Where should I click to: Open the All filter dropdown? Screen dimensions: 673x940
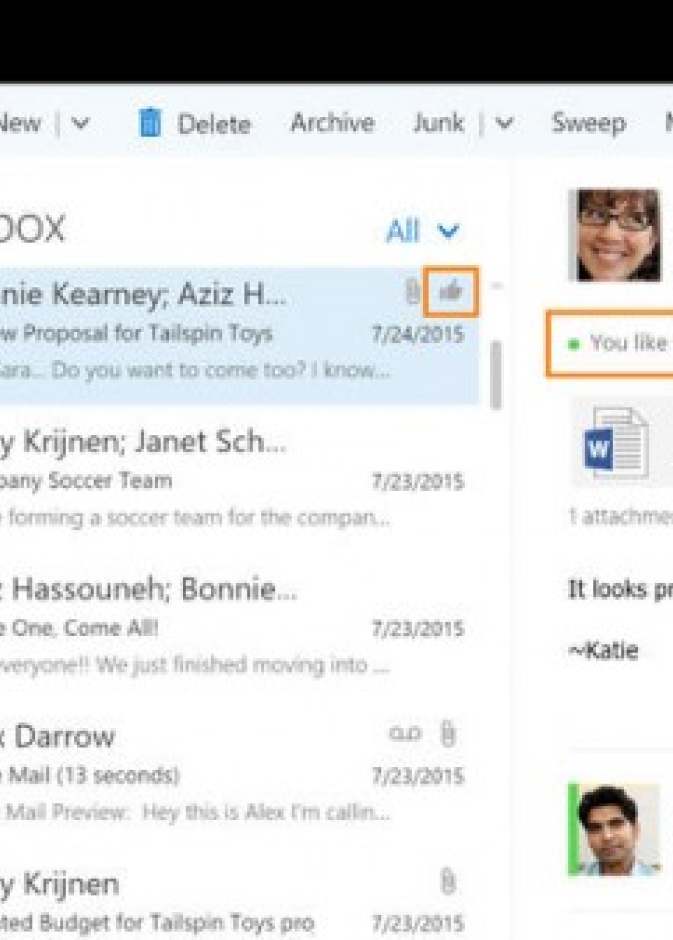(x=423, y=231)
